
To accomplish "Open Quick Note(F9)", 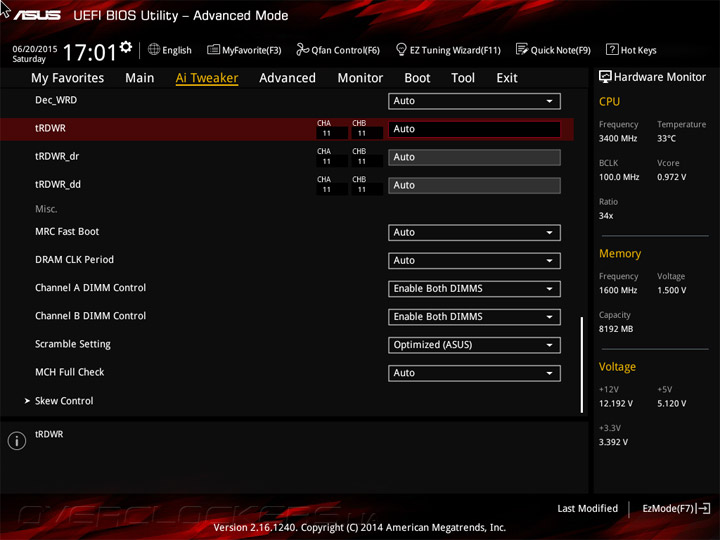I will pyautogui.click(x=553, y=50).
